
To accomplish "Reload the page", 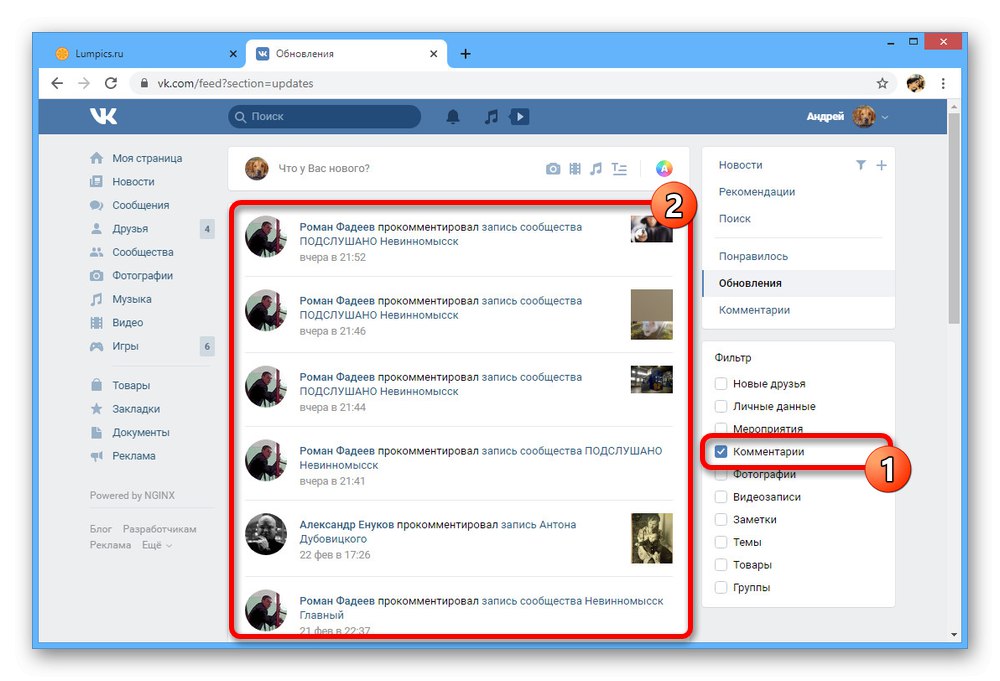I will 111,83.
